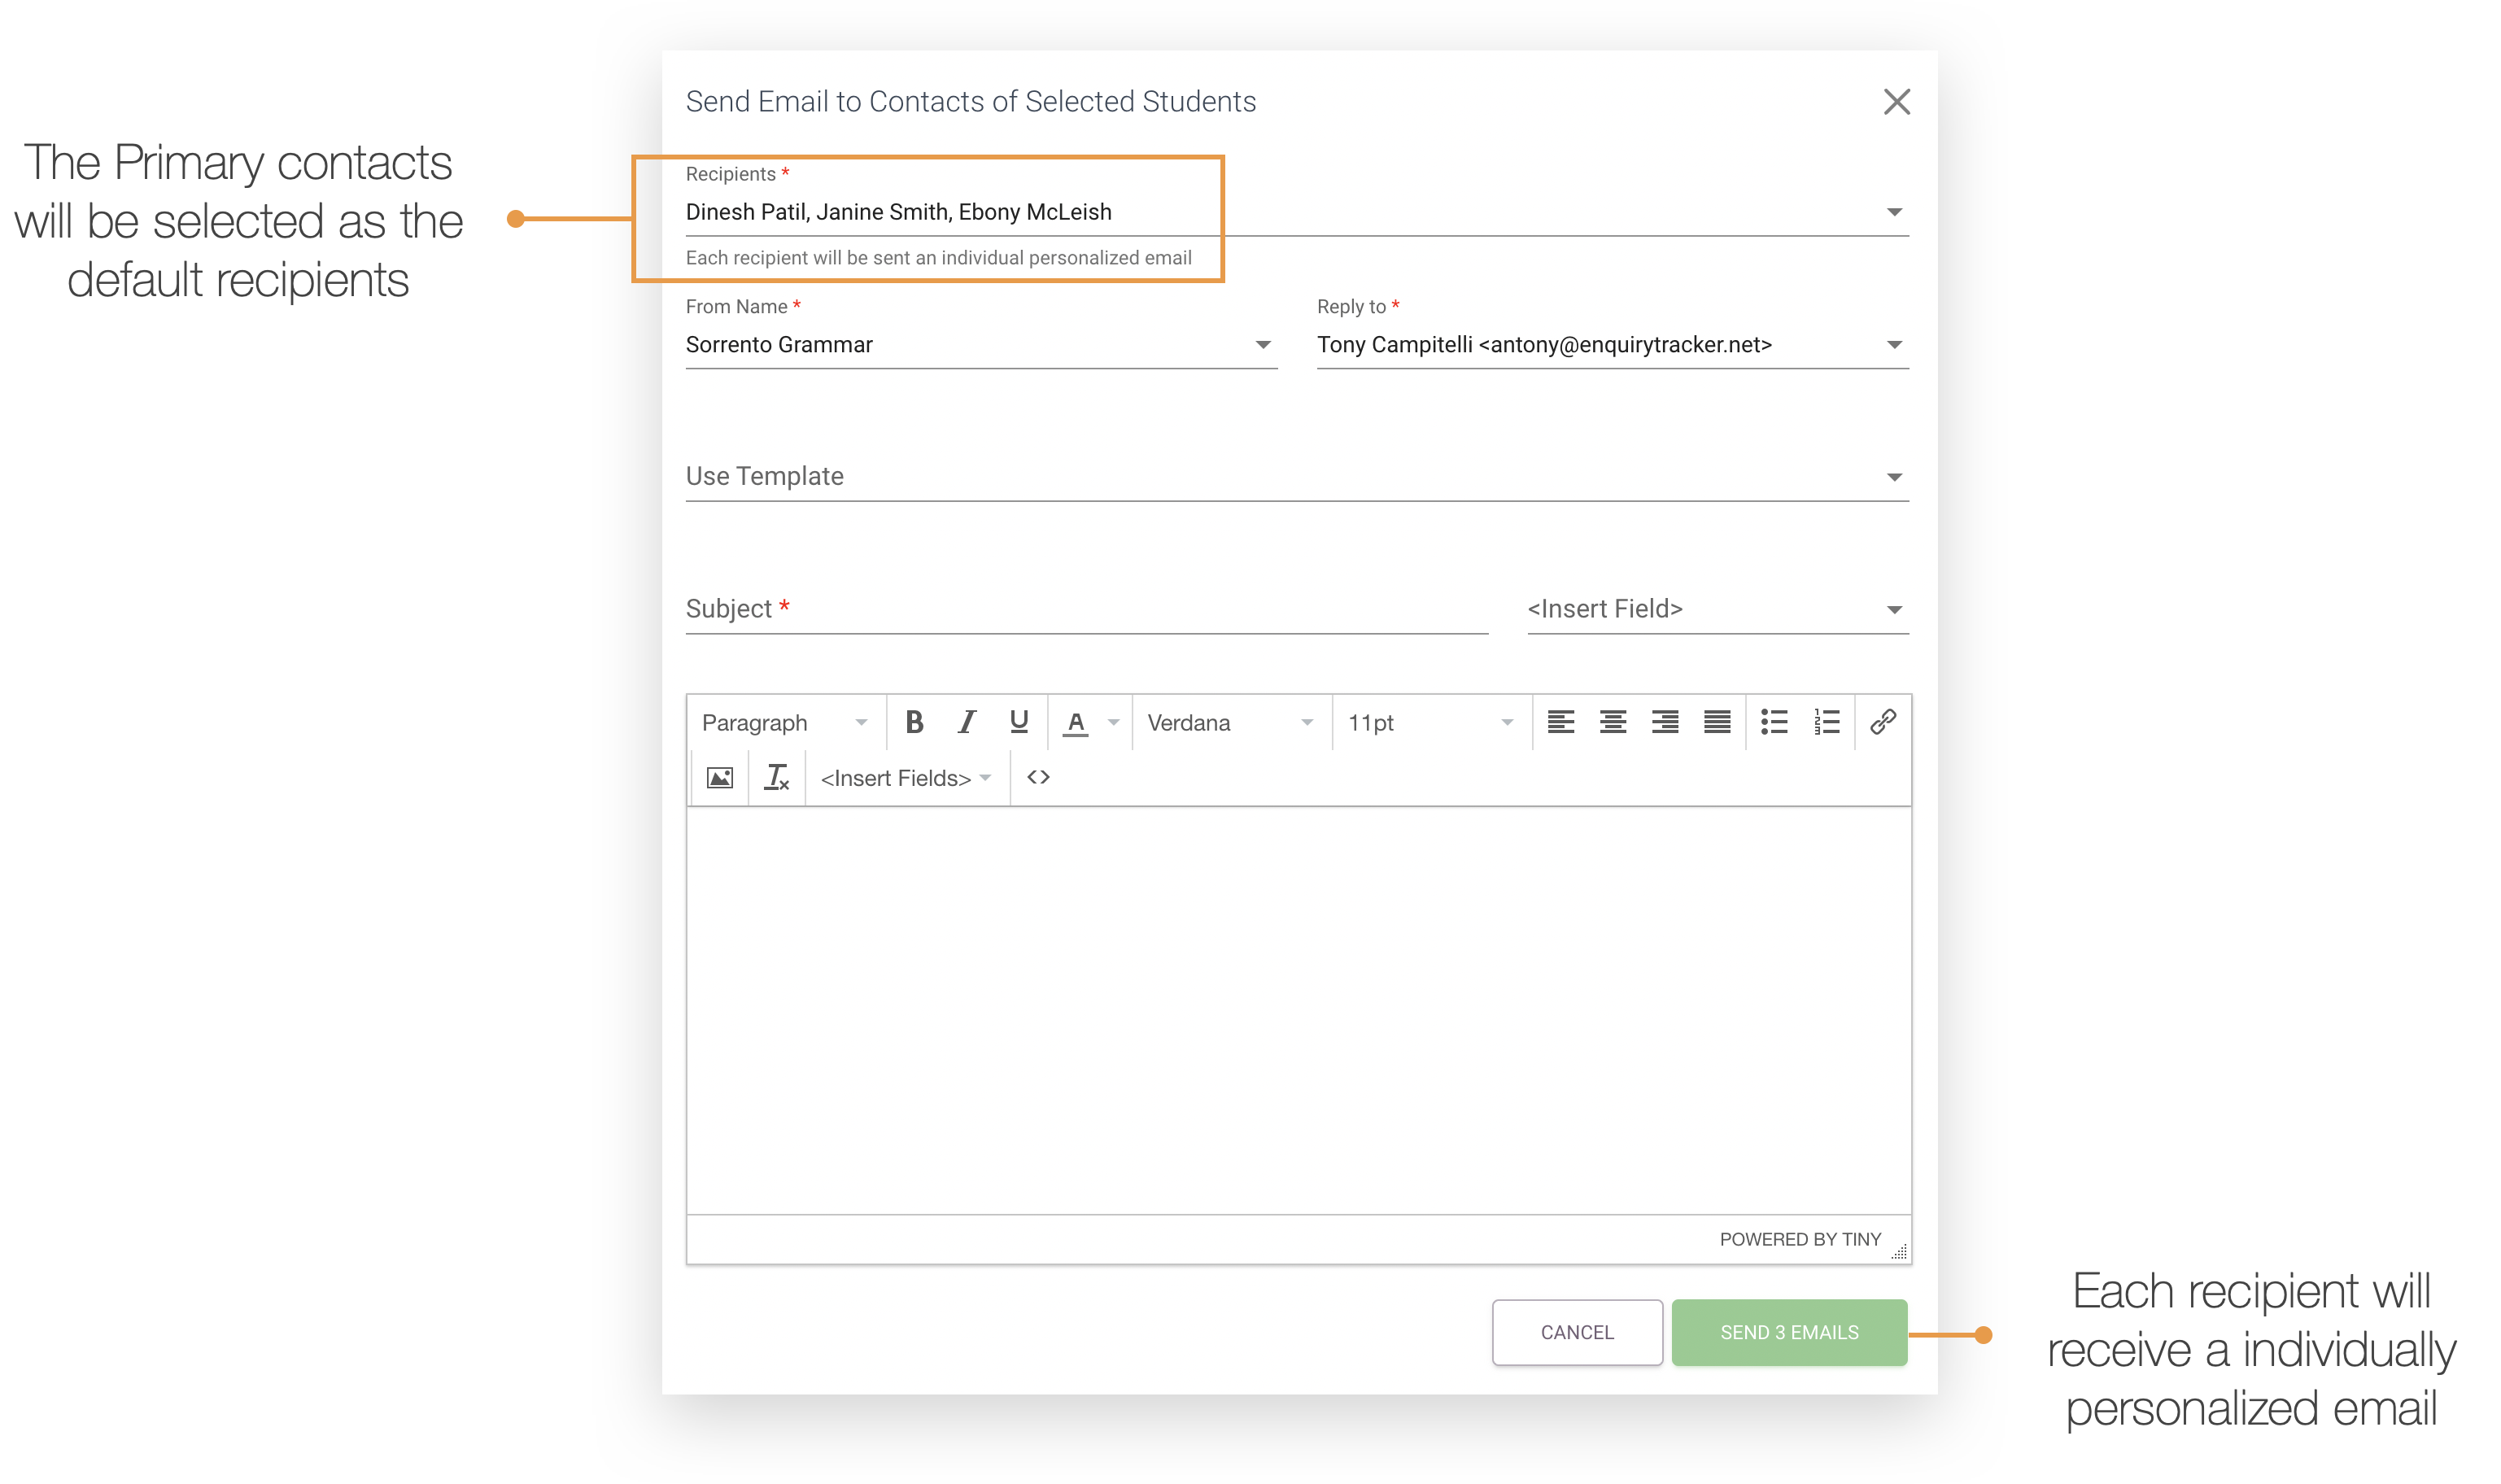Center align the text

[1612, 722]
